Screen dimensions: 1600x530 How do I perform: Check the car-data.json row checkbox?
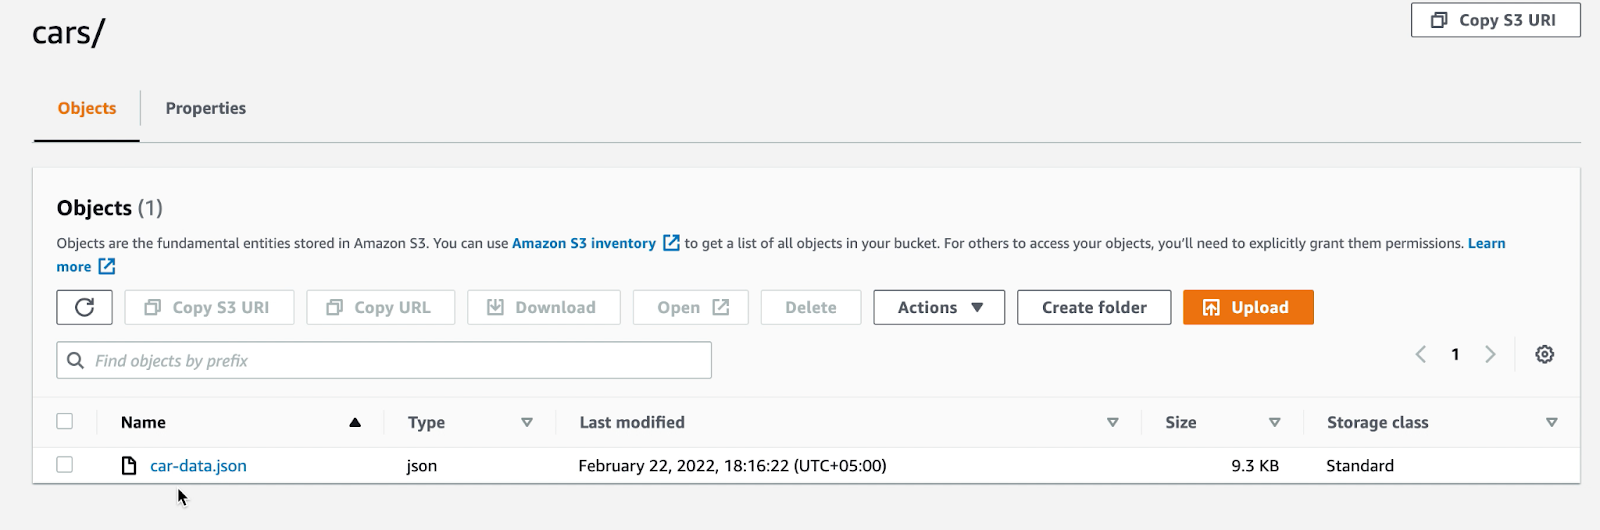coord(65,464)
